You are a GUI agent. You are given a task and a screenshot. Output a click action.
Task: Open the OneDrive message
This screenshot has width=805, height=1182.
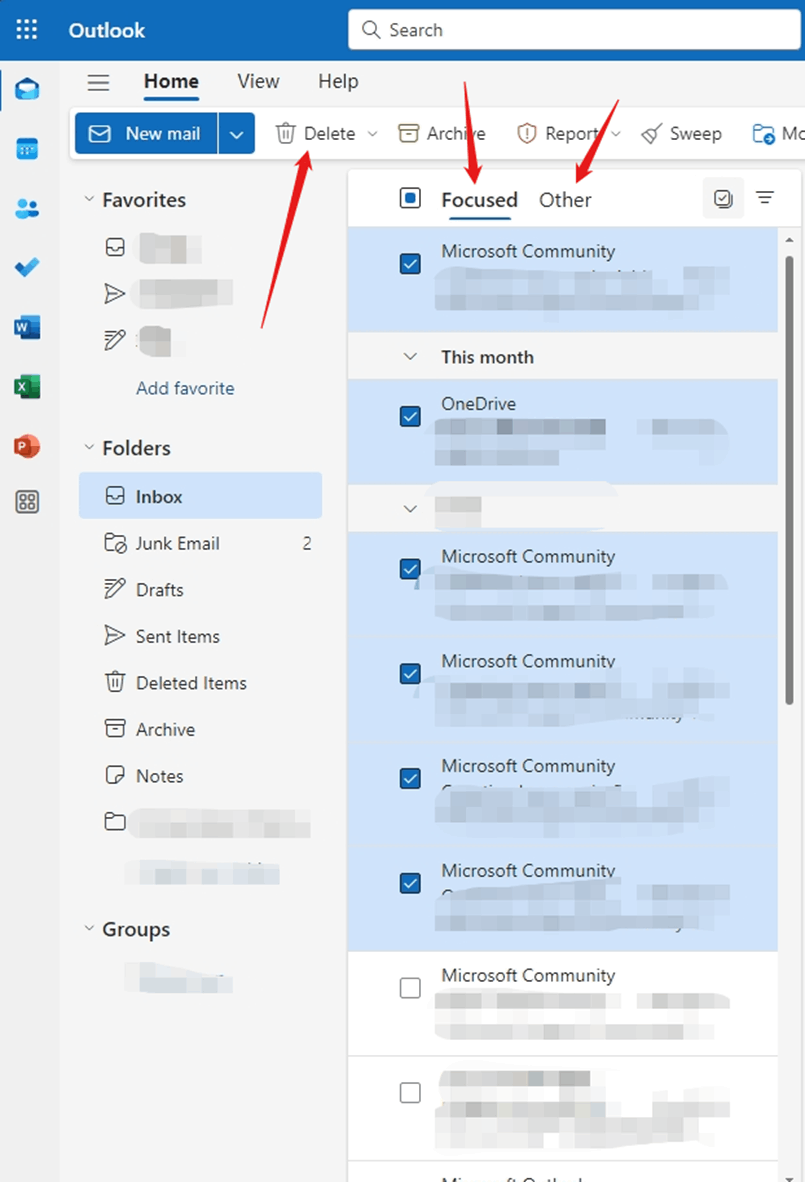click(562, 432)
